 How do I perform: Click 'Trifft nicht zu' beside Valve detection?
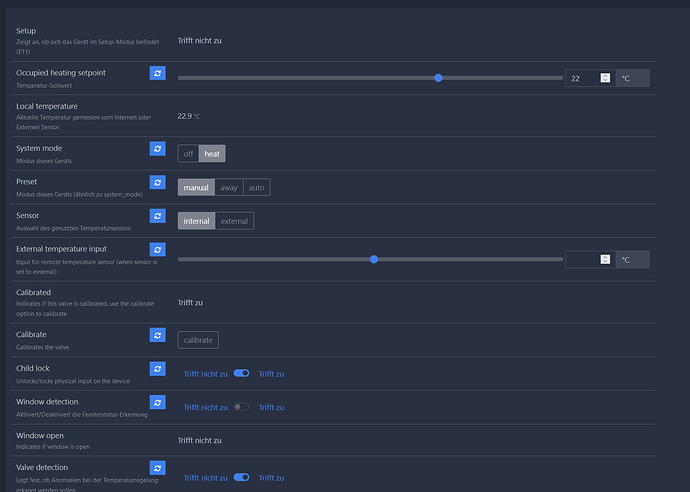206,478
